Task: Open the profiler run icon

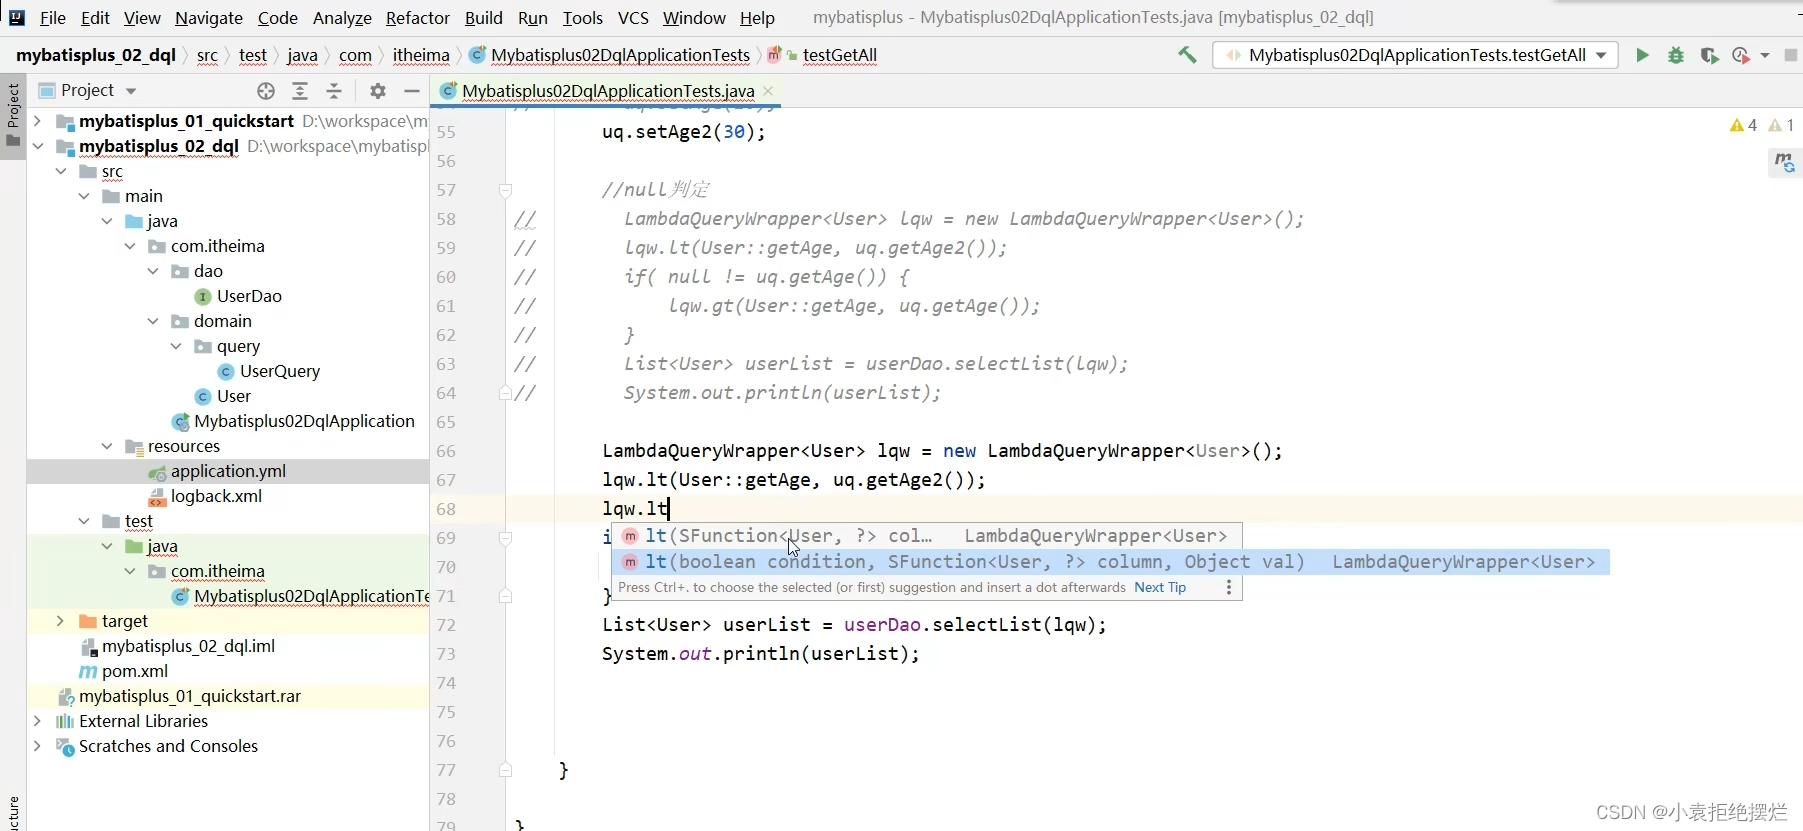Action: coord(1741,55)
